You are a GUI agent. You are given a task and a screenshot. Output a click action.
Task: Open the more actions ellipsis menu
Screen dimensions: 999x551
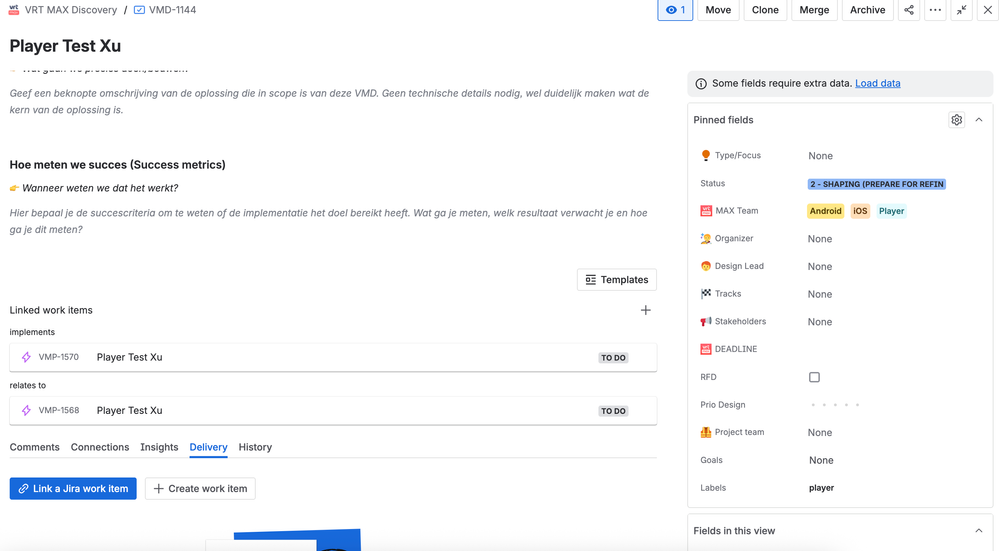coord(935,10)
